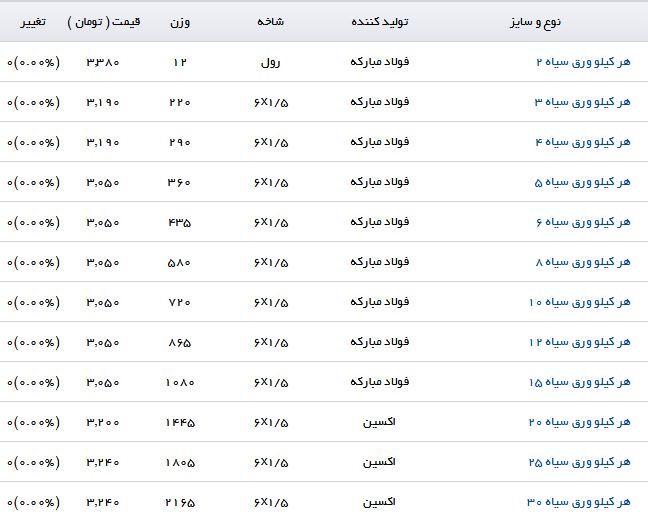
Task: Select the weight cell '۲۱۶۵'
Action: coord(180,503)
